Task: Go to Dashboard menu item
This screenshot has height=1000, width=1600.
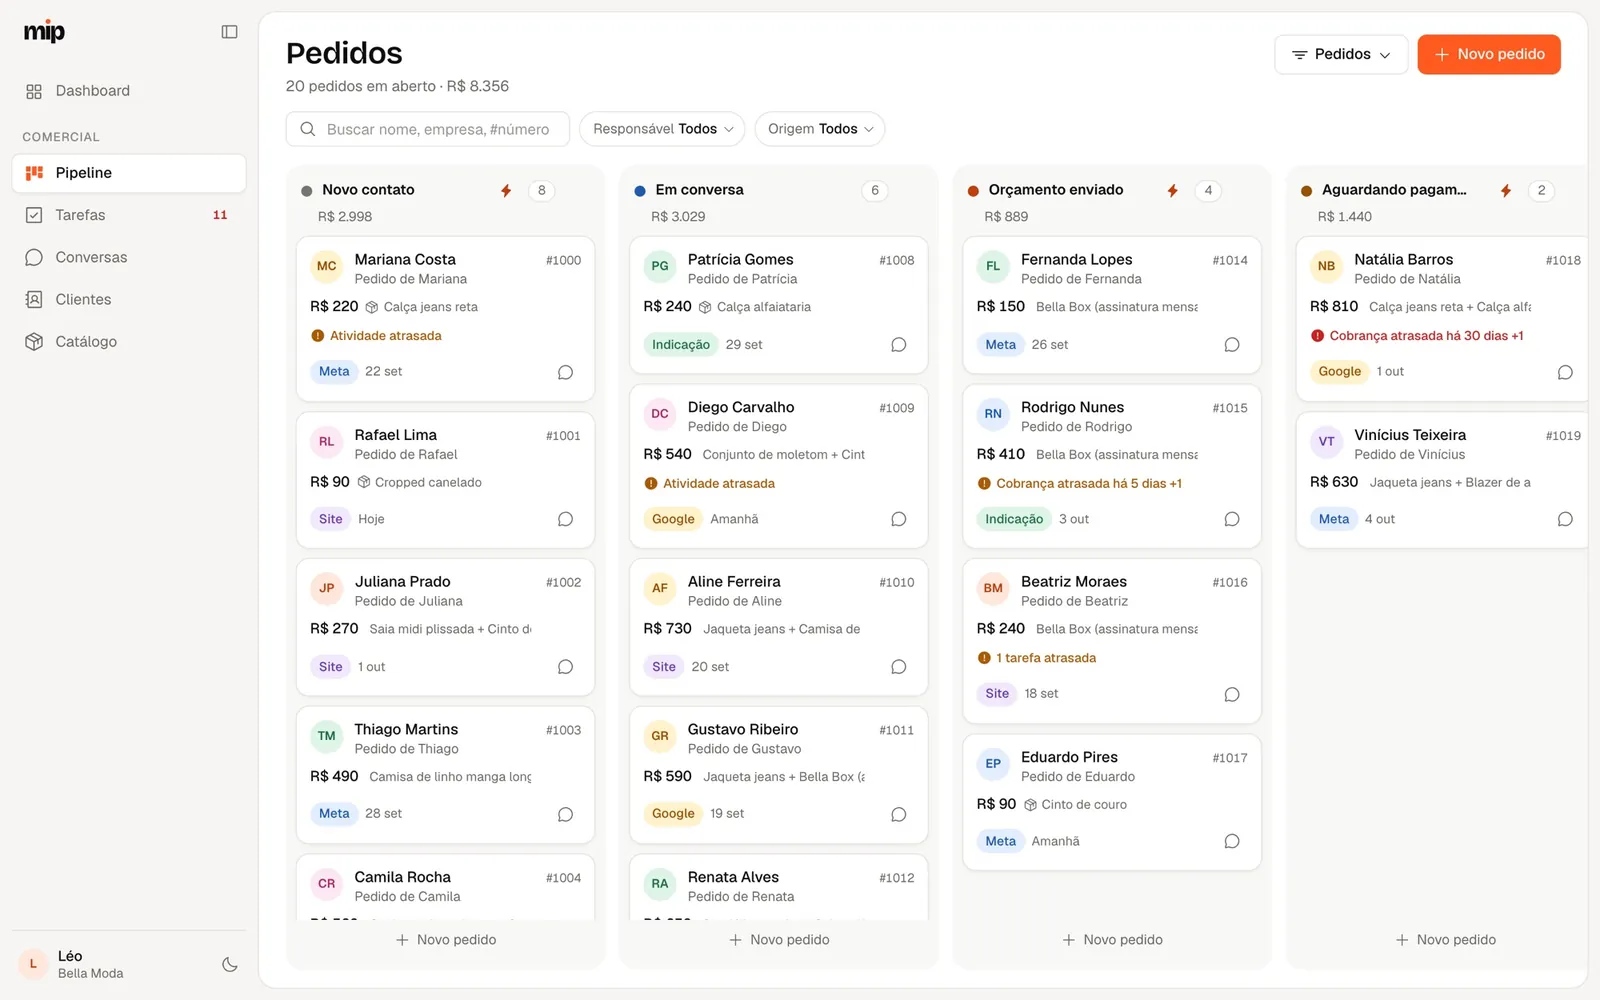Action: pyautogui.click(x=129, y=91)
